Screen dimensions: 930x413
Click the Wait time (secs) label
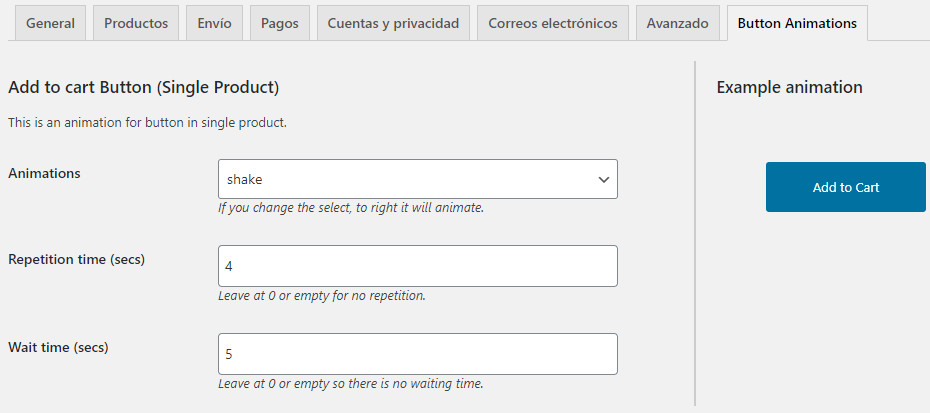point(58,347)
